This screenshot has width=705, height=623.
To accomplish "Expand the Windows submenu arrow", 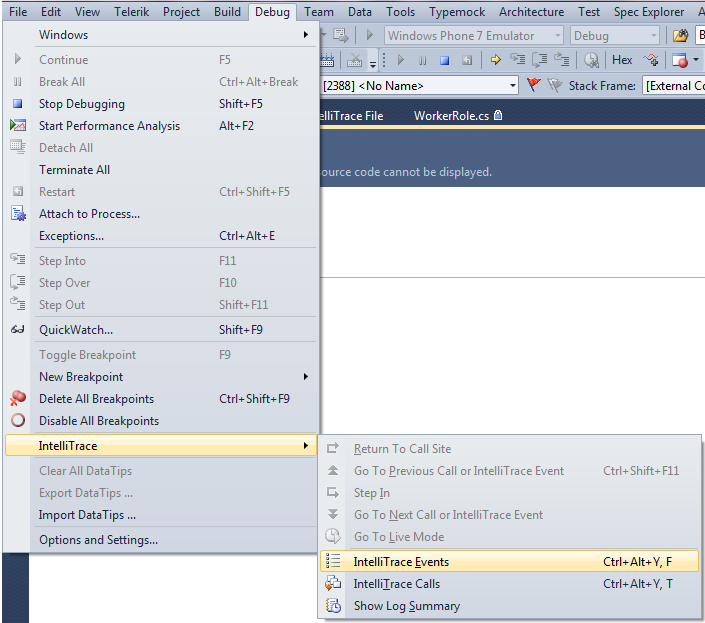I will [x=306, y=35].
